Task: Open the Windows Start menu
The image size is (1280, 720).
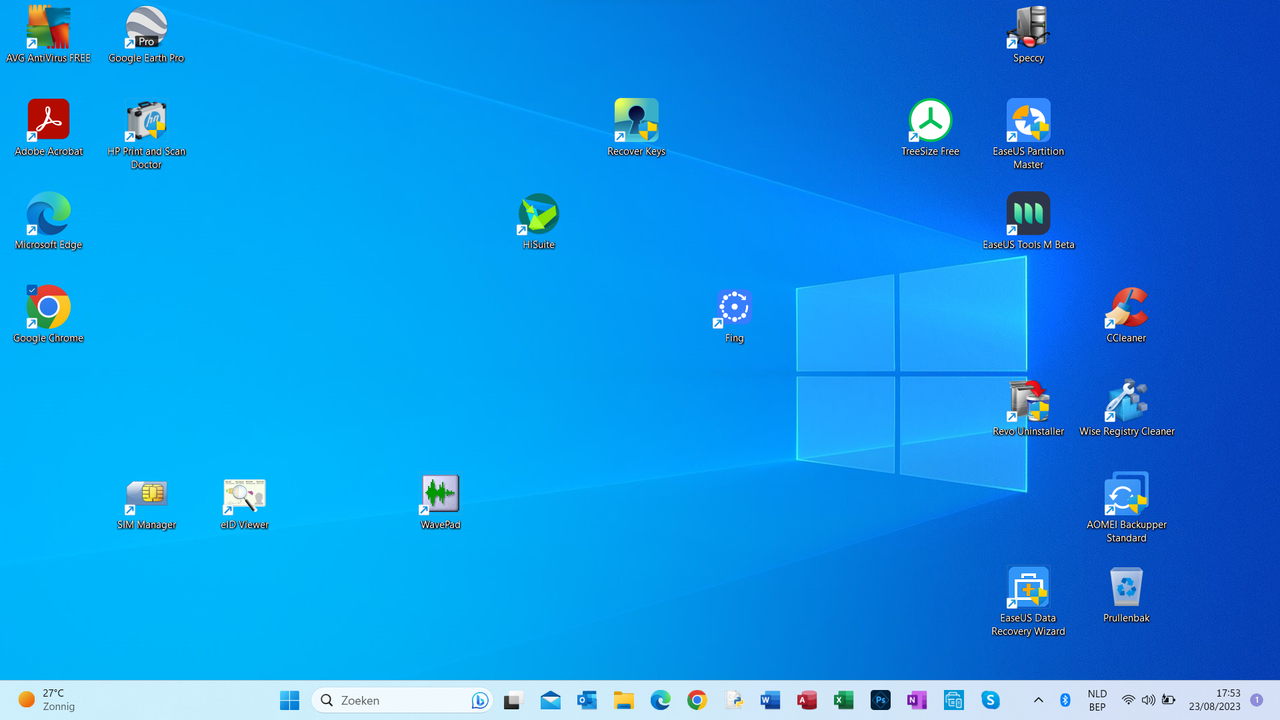Action: tap(290, 700)
